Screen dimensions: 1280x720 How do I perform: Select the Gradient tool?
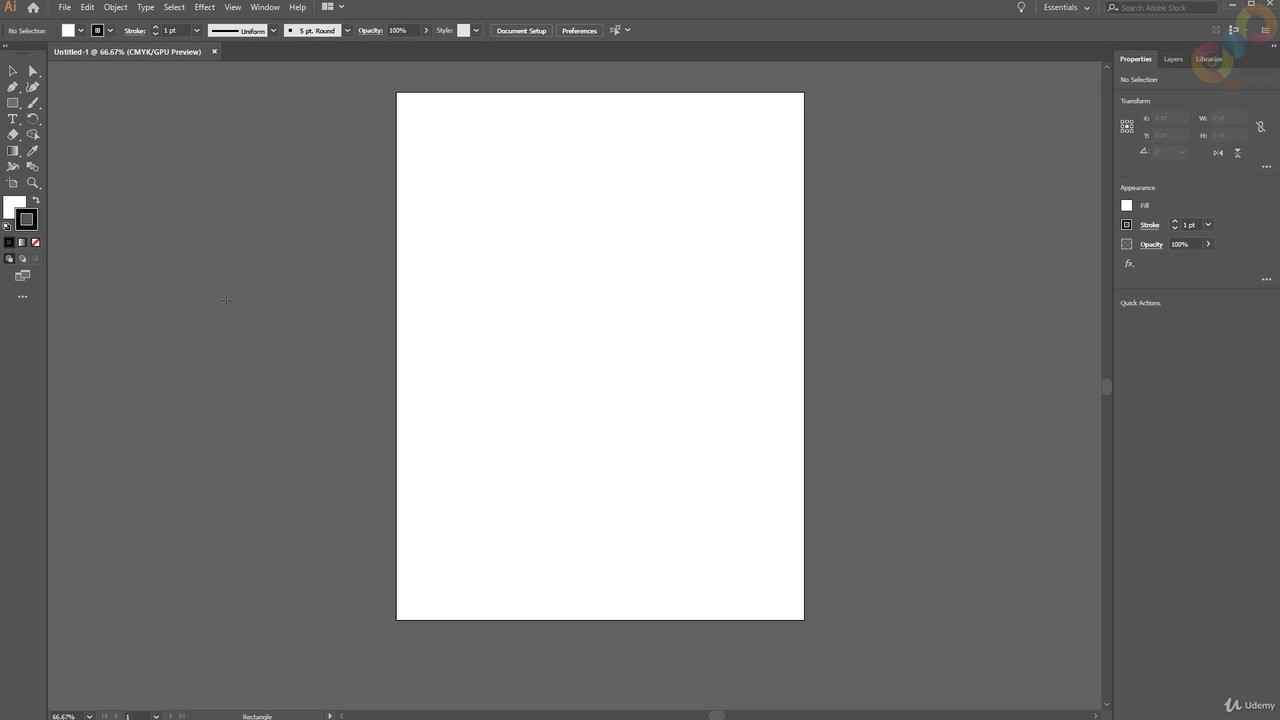coord(13,151)
